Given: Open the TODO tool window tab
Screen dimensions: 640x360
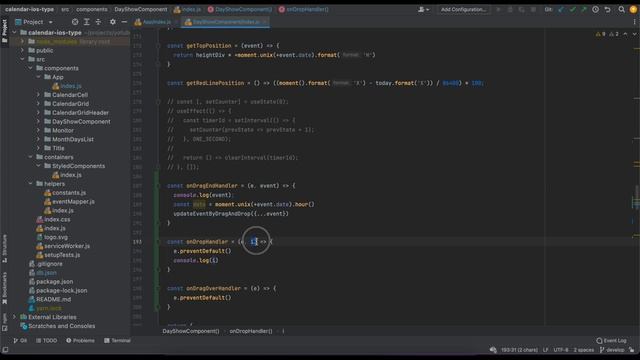Looking at the screenshot, I should pos(47,340).
